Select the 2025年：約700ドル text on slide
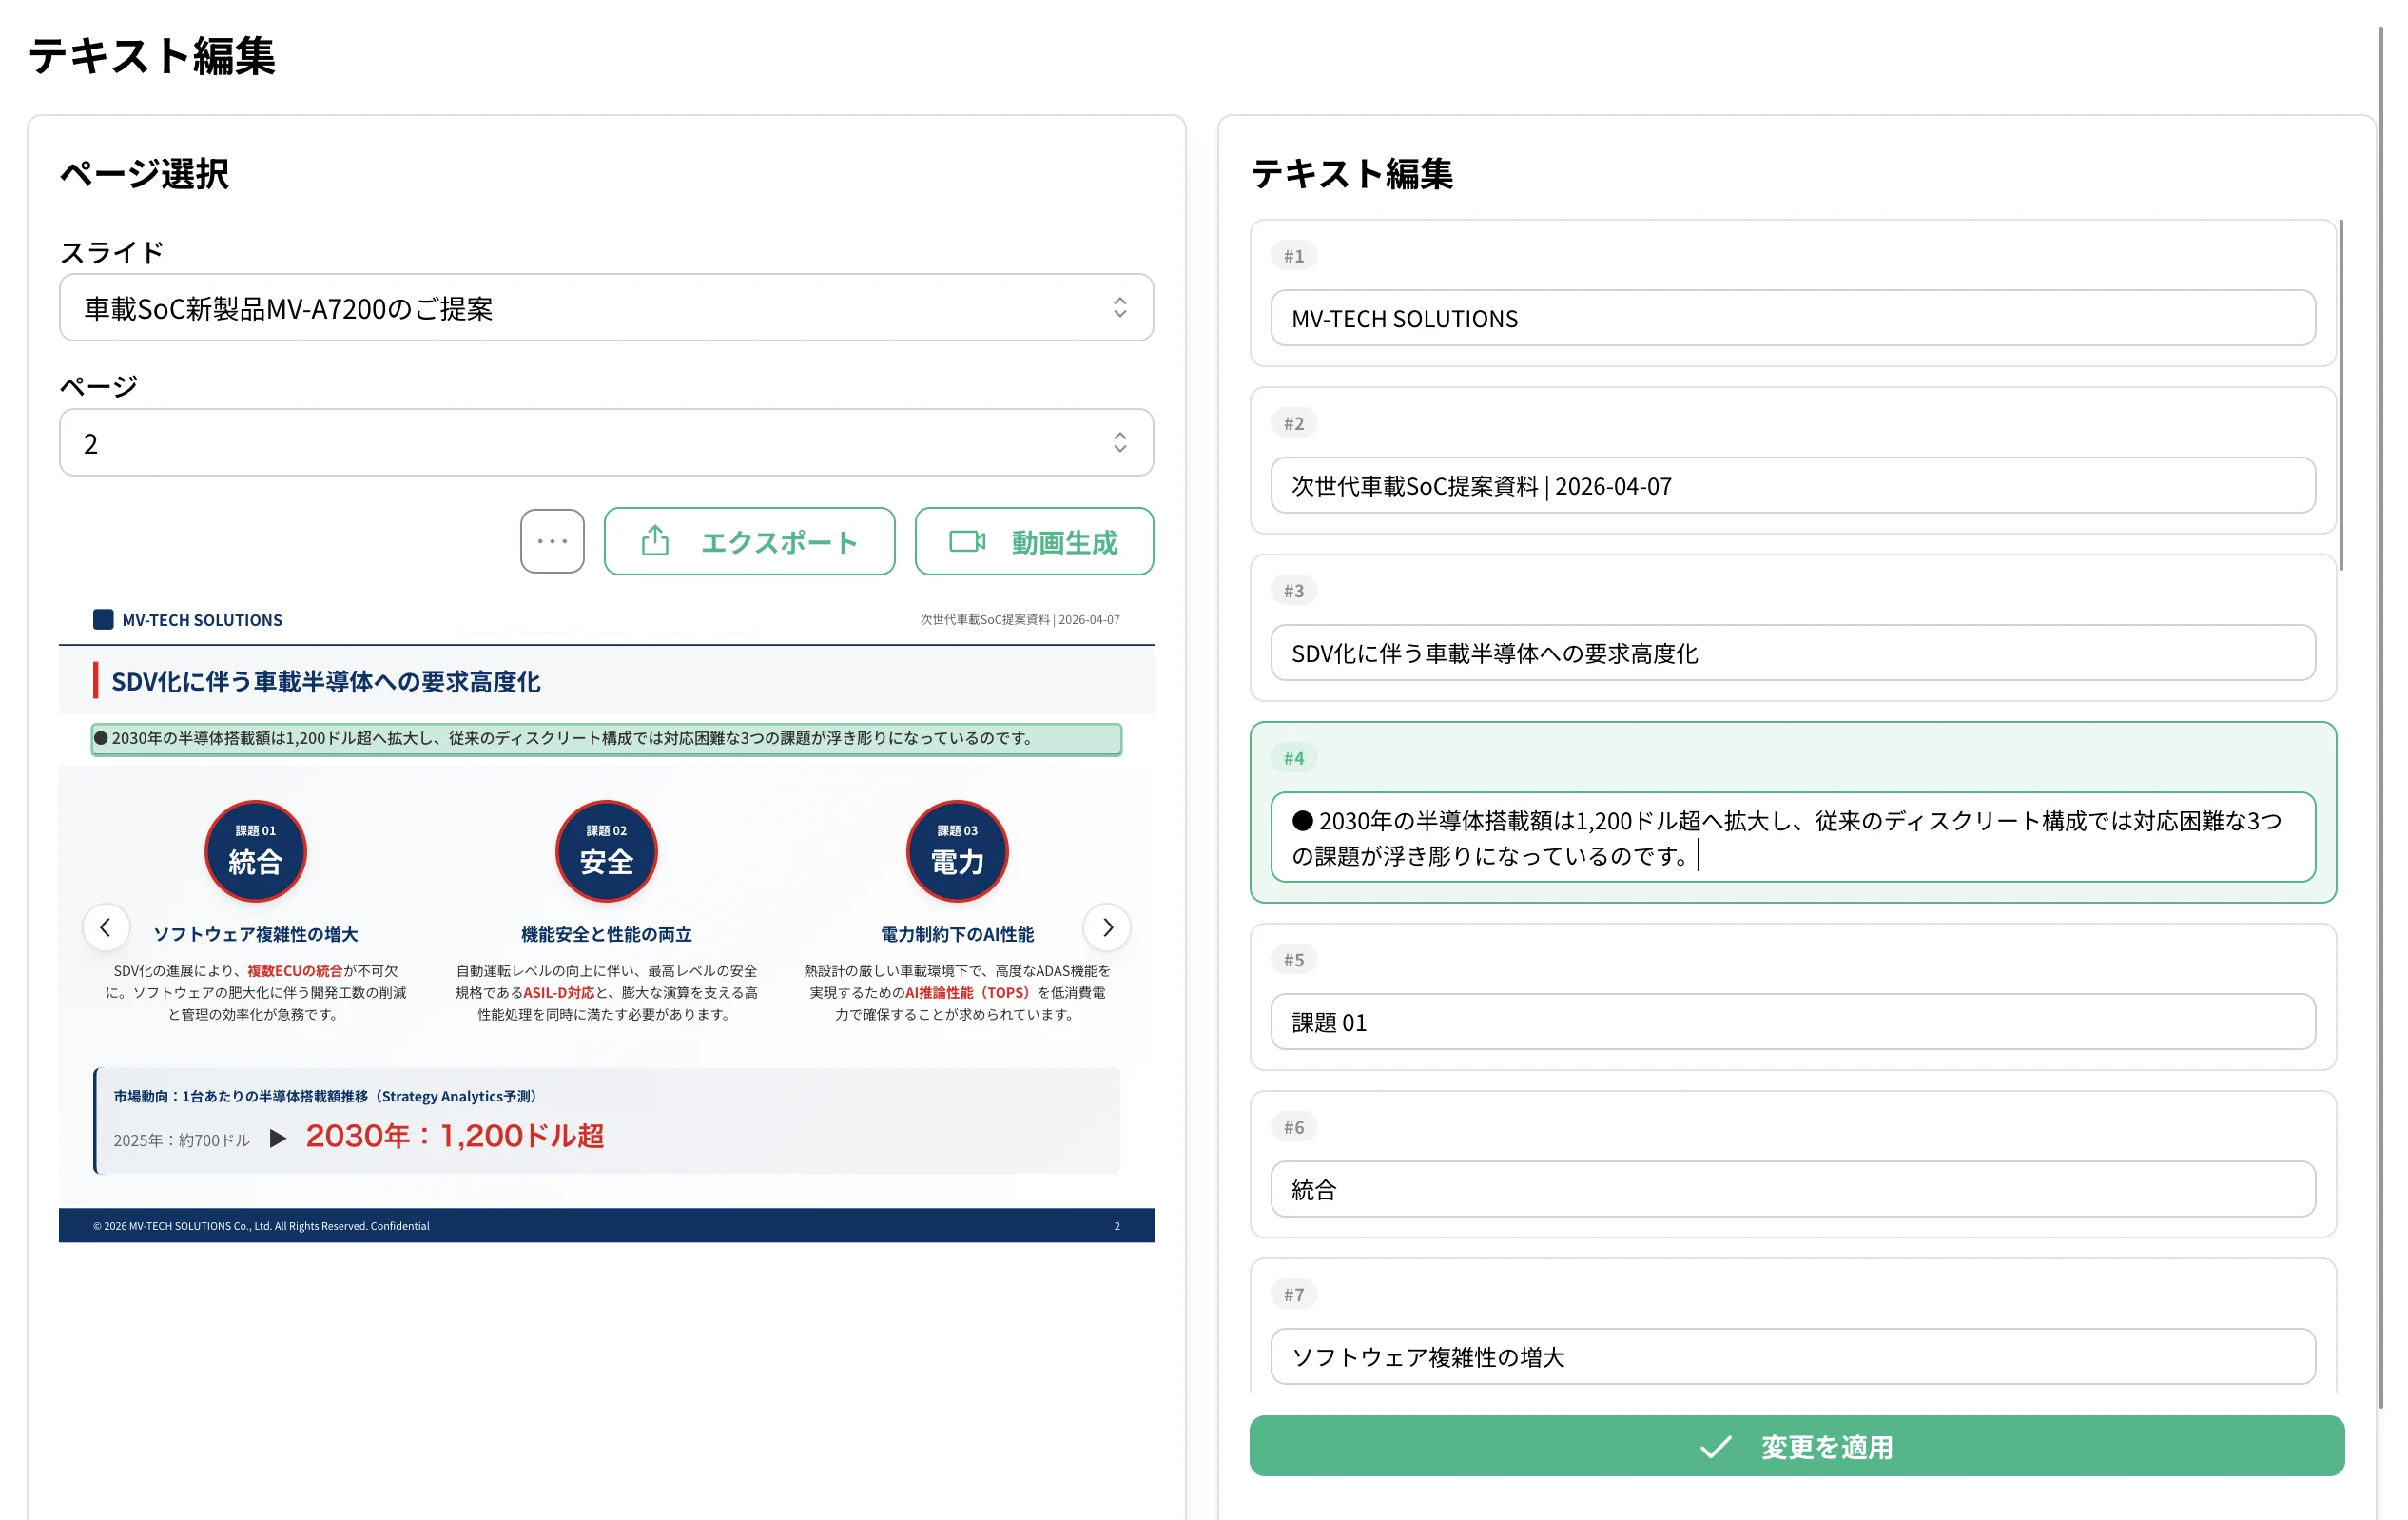Screen dimensions: 2408x1520 [x=181, y=1140]
